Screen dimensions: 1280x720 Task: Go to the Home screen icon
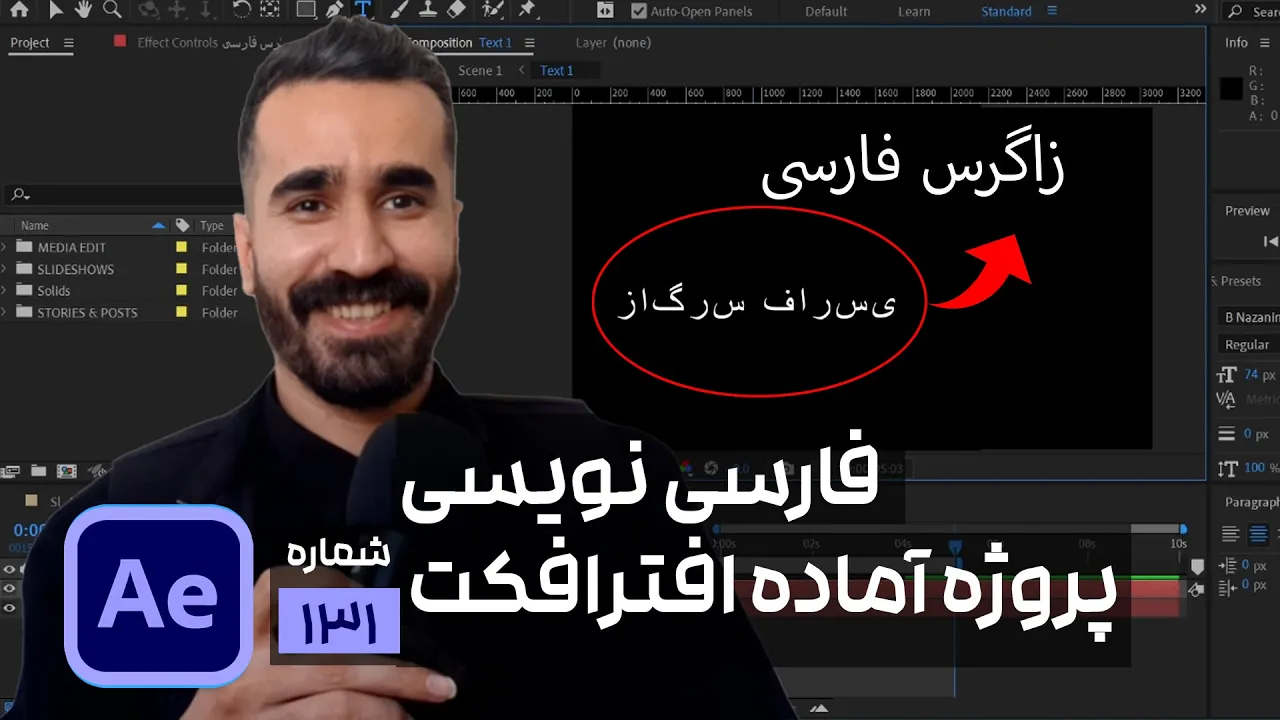[18, 11]
